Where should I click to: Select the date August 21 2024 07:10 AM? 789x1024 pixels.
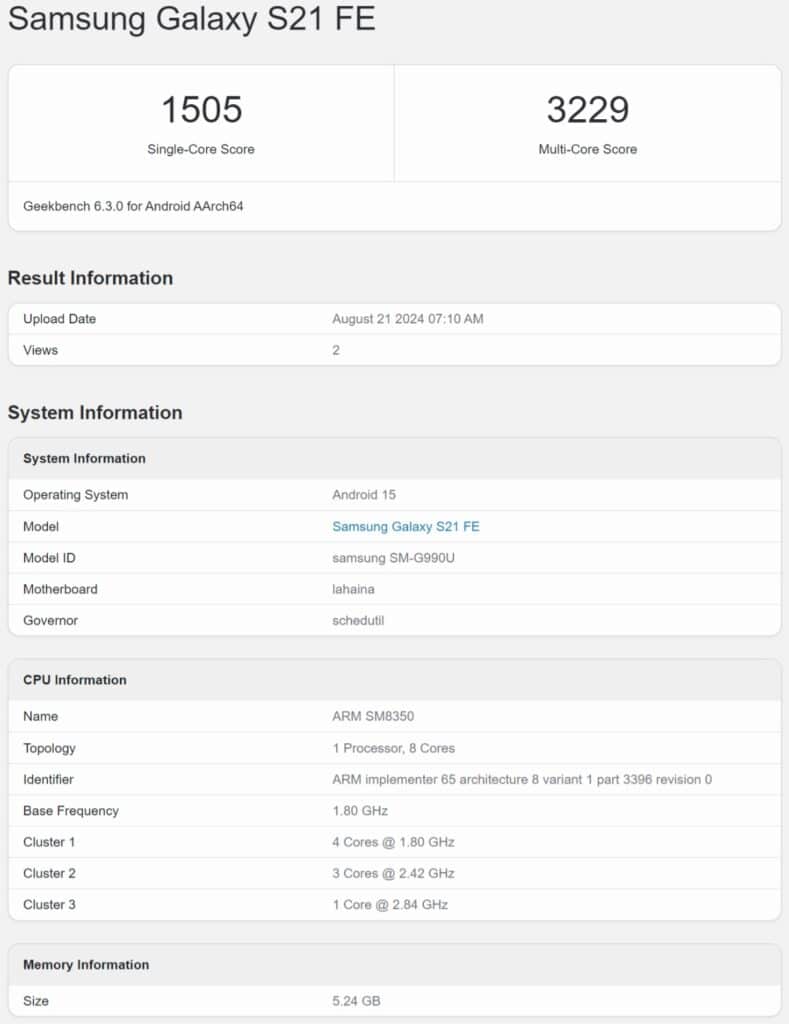(408, 319)
